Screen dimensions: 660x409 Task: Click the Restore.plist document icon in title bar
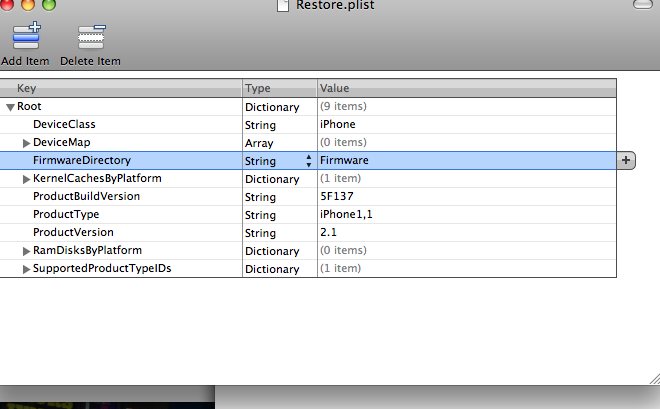[283, 5]
